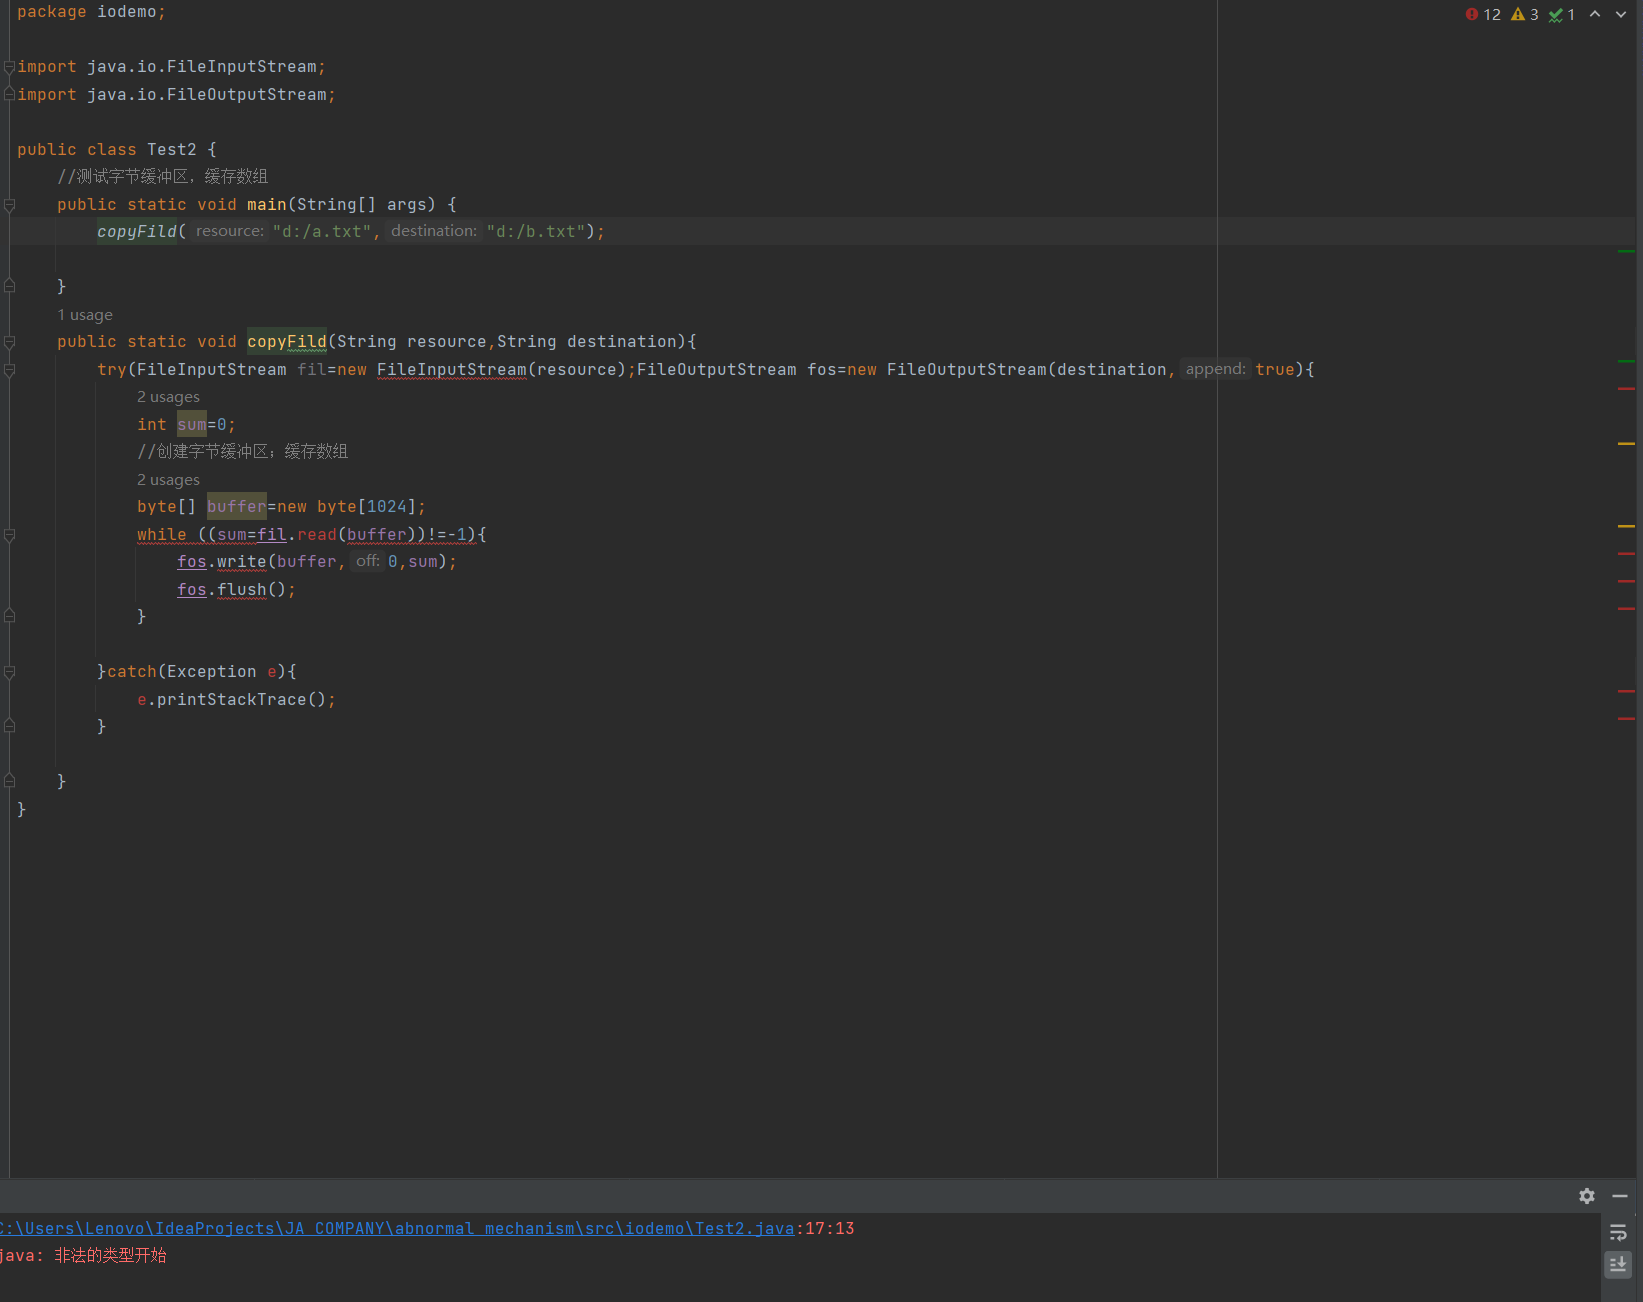Collapse the while loop using its fold marker
This screenshot has height=1302, width=1643.
[x=9, y=535]
